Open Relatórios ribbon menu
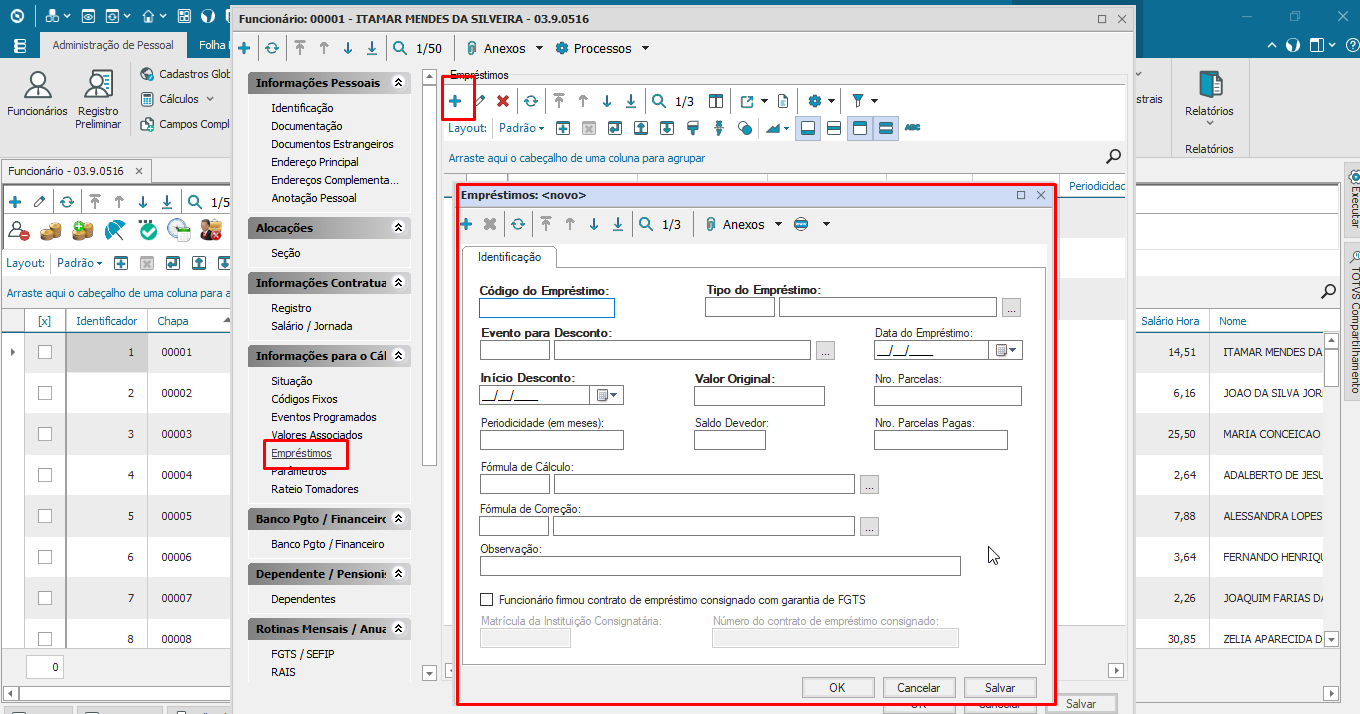Screen dimensions: 1360x714 [1209, 97]
